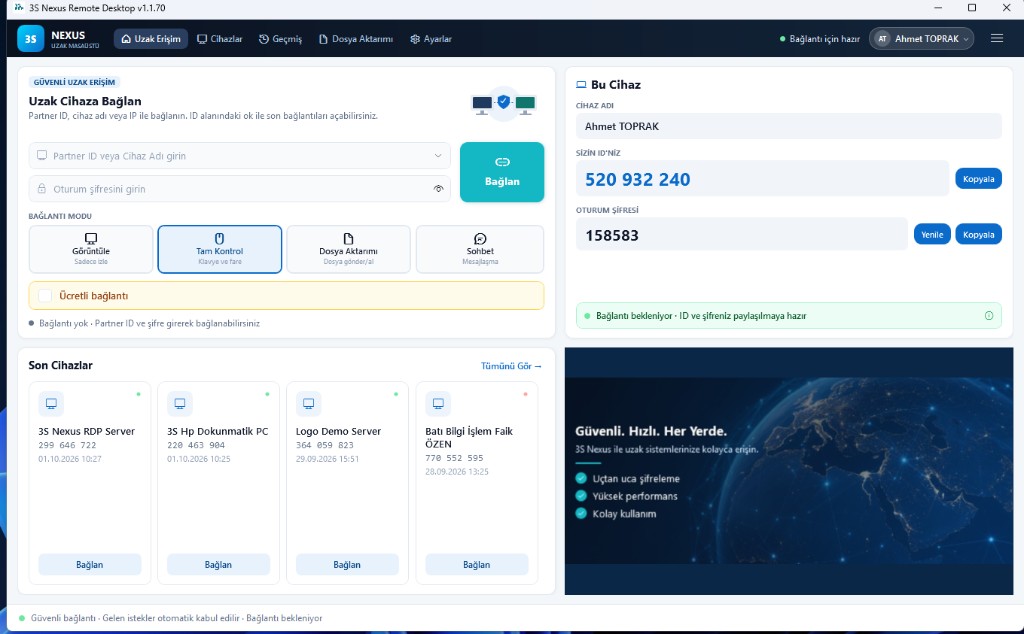Click the Logo Demo Server monitor icon

pyautogui.click(x=308, y=404)
